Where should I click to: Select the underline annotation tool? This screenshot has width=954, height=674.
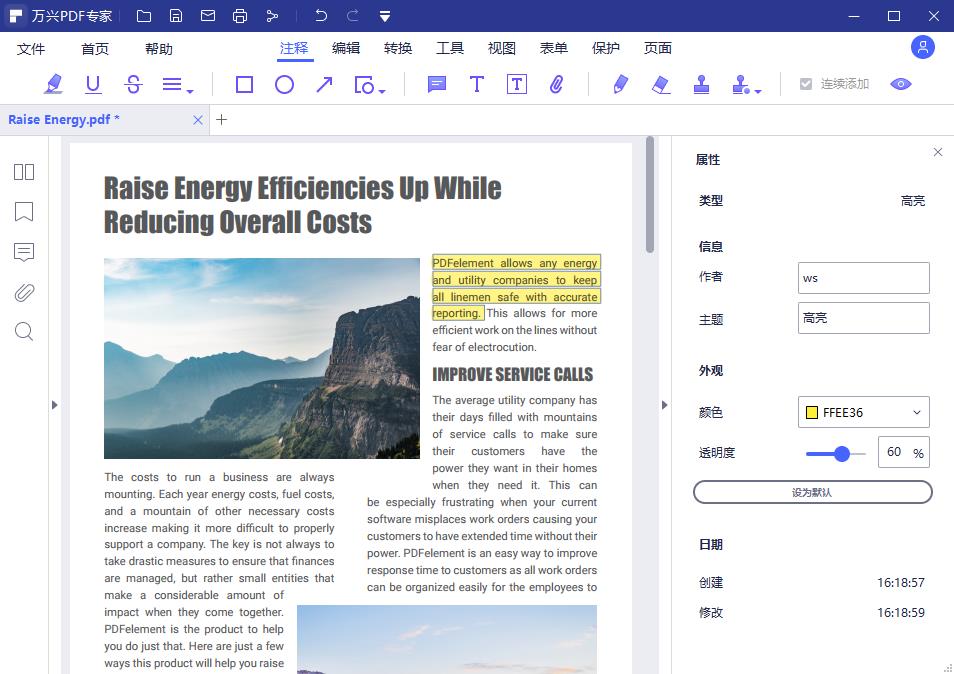click(x=93, y=85)
